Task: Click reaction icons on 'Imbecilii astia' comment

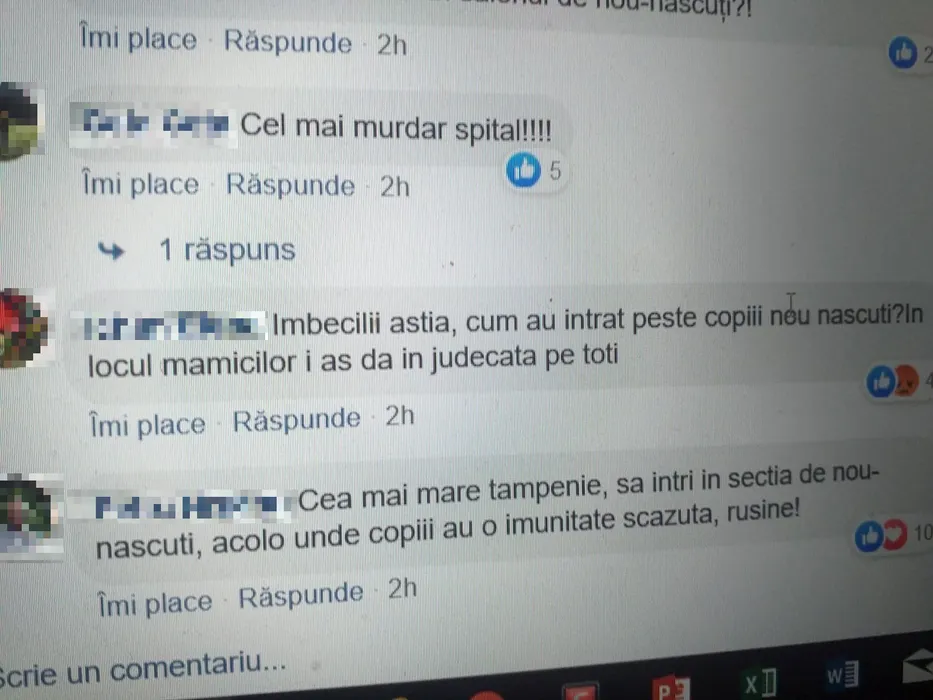Action: tap(893, 381)
